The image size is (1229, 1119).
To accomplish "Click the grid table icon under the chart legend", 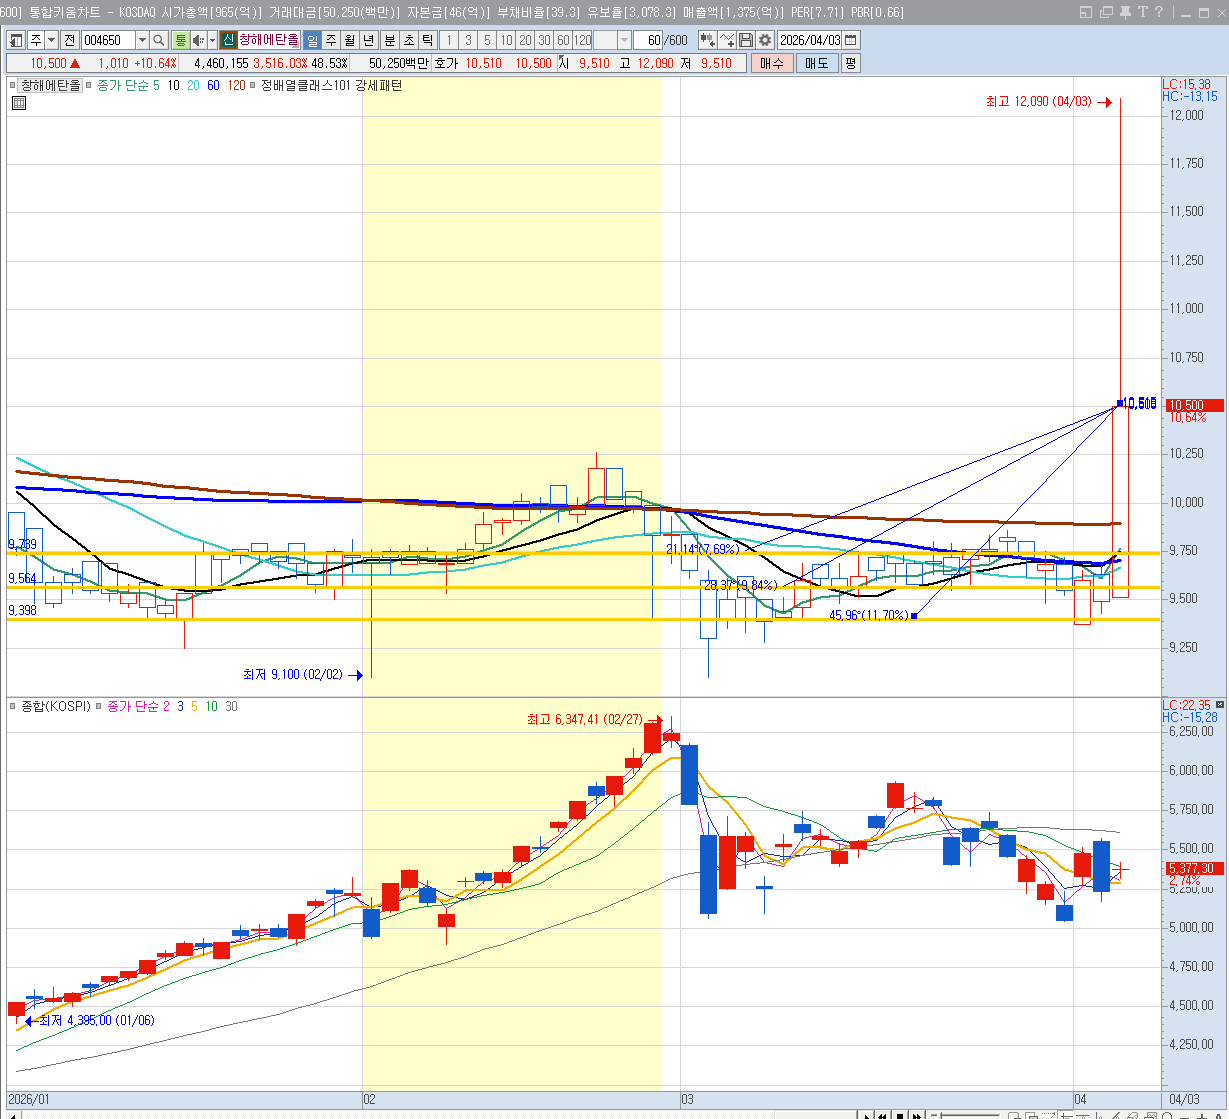I will tap(19, 102).
